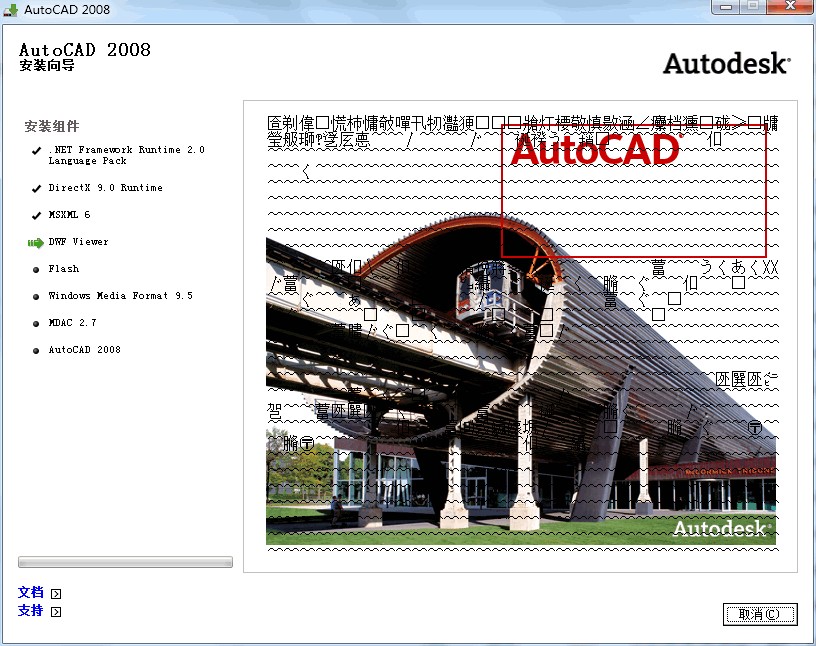Select the DWF Viewer component label
The height and width of the screenshot is (646, 816).
(x=78, y=242)
